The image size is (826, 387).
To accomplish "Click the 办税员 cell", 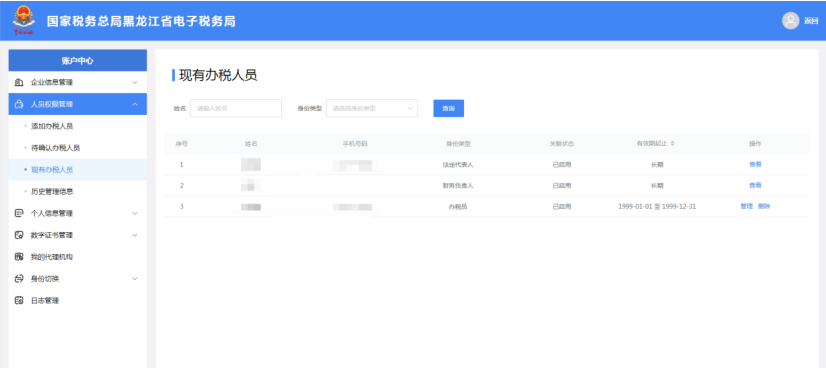I will [458, 206].
